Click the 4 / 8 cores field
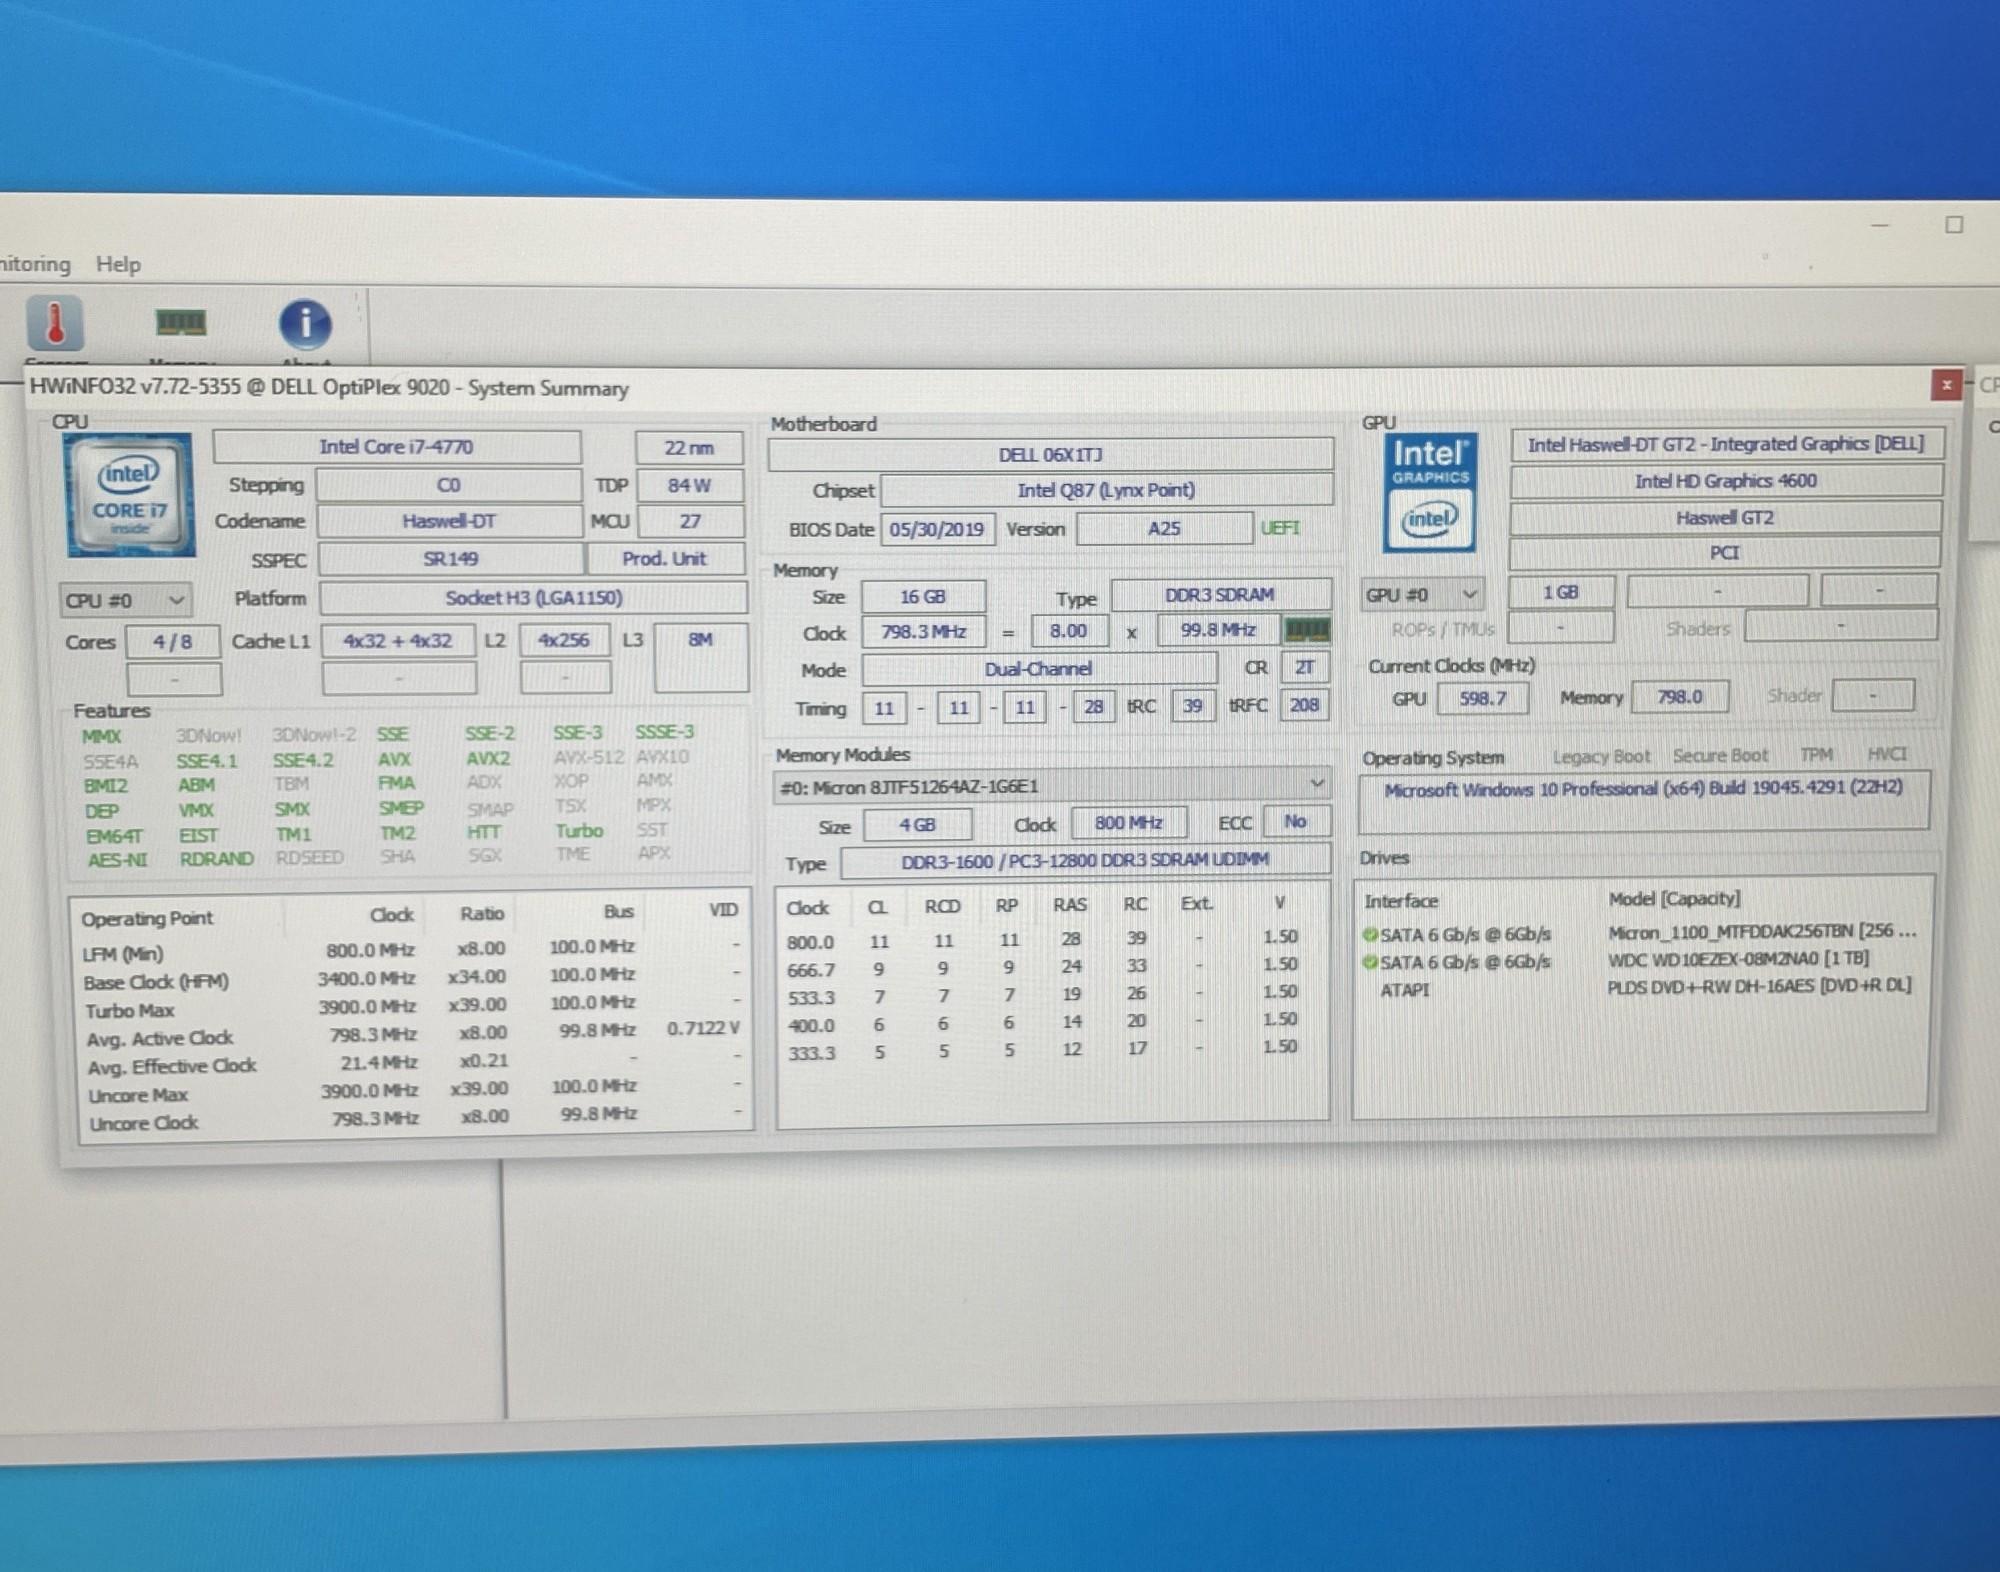The height and width of the screenshot is (1572, 2000). pos(173,641)
